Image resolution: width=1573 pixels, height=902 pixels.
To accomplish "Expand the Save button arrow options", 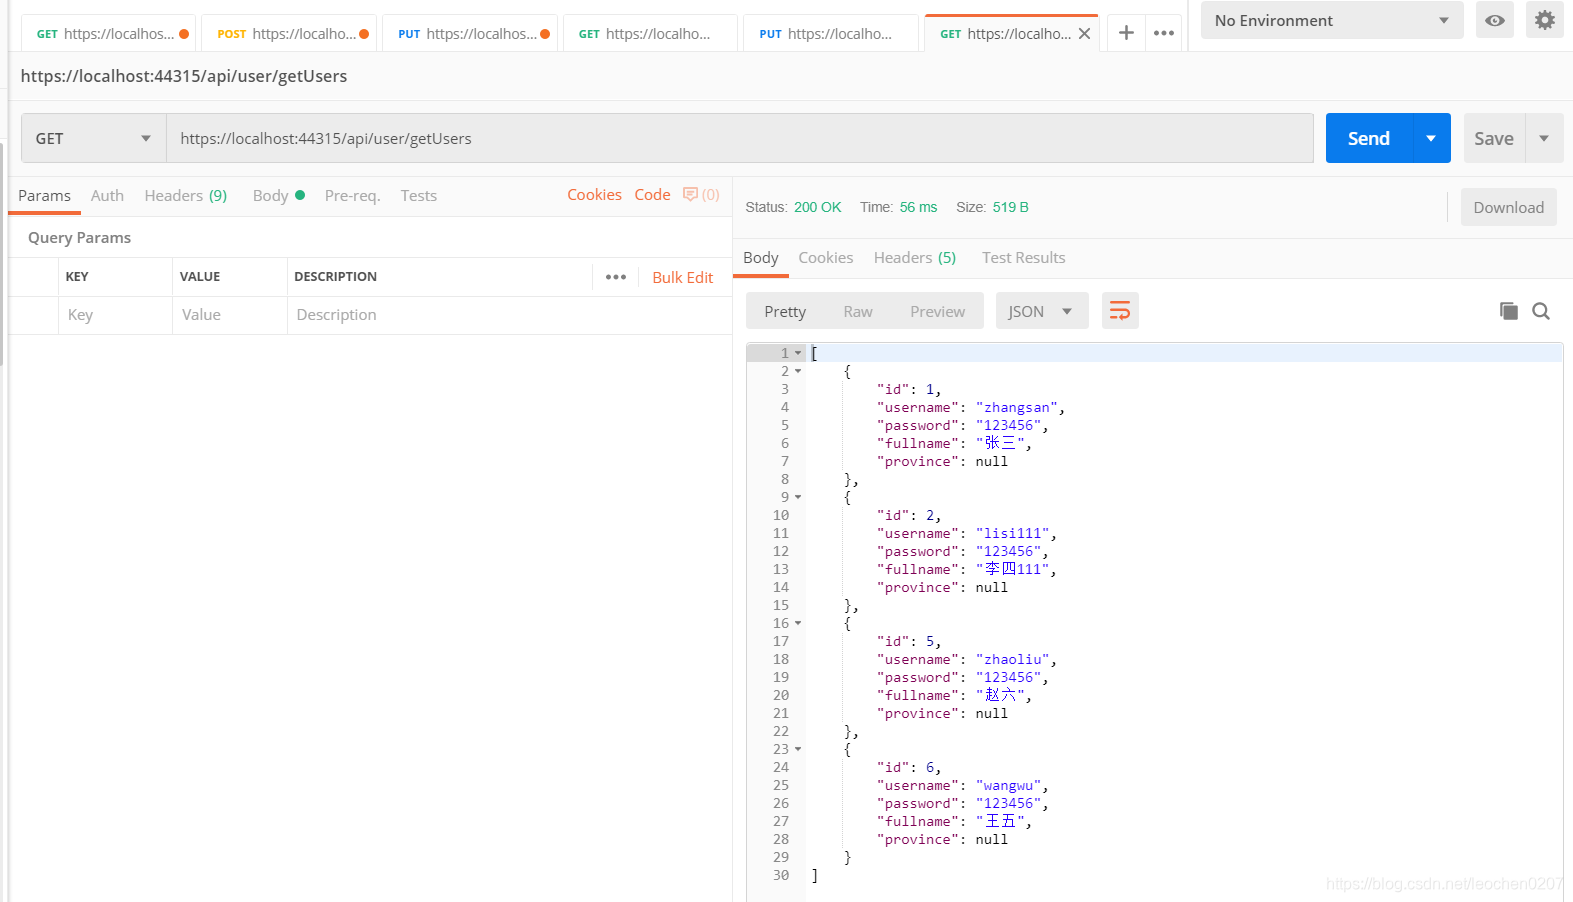I will [x=1544, y=138].
